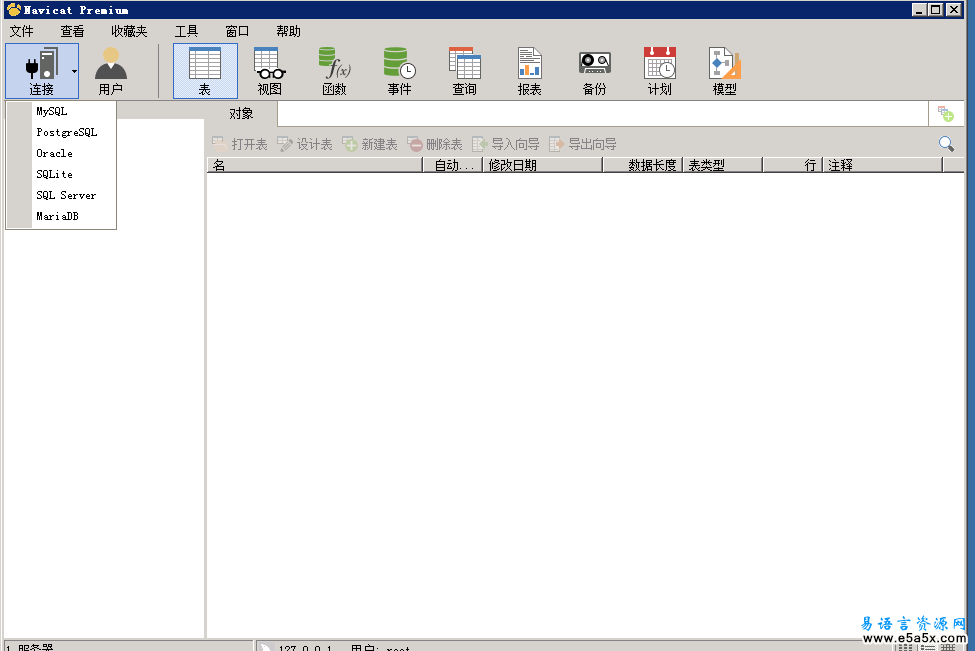Open the 模型 model toolbar icon

pos(724,71)
